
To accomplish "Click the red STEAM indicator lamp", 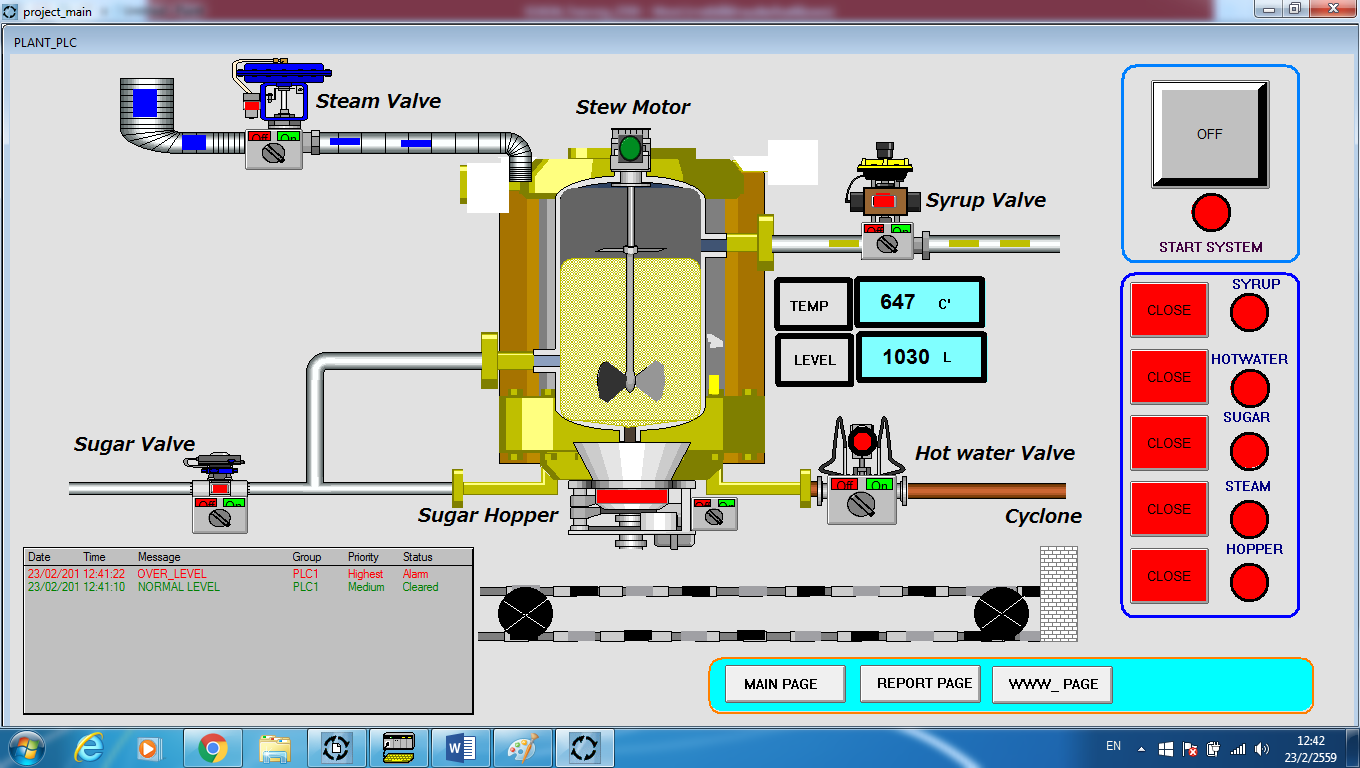I will [x=1249, y=519].
